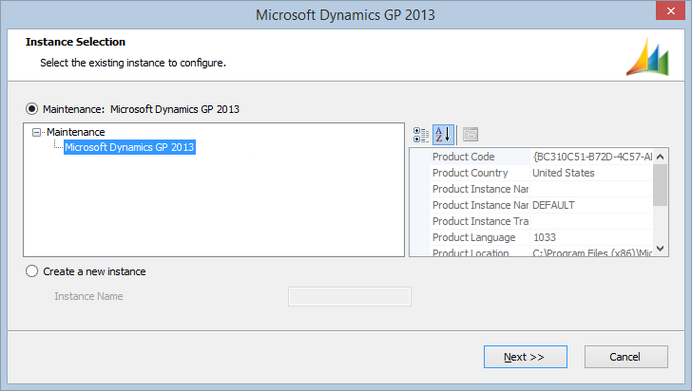692x391 pixels.
Task: Select the Maintenance radio button
Action: coord(32,109)
